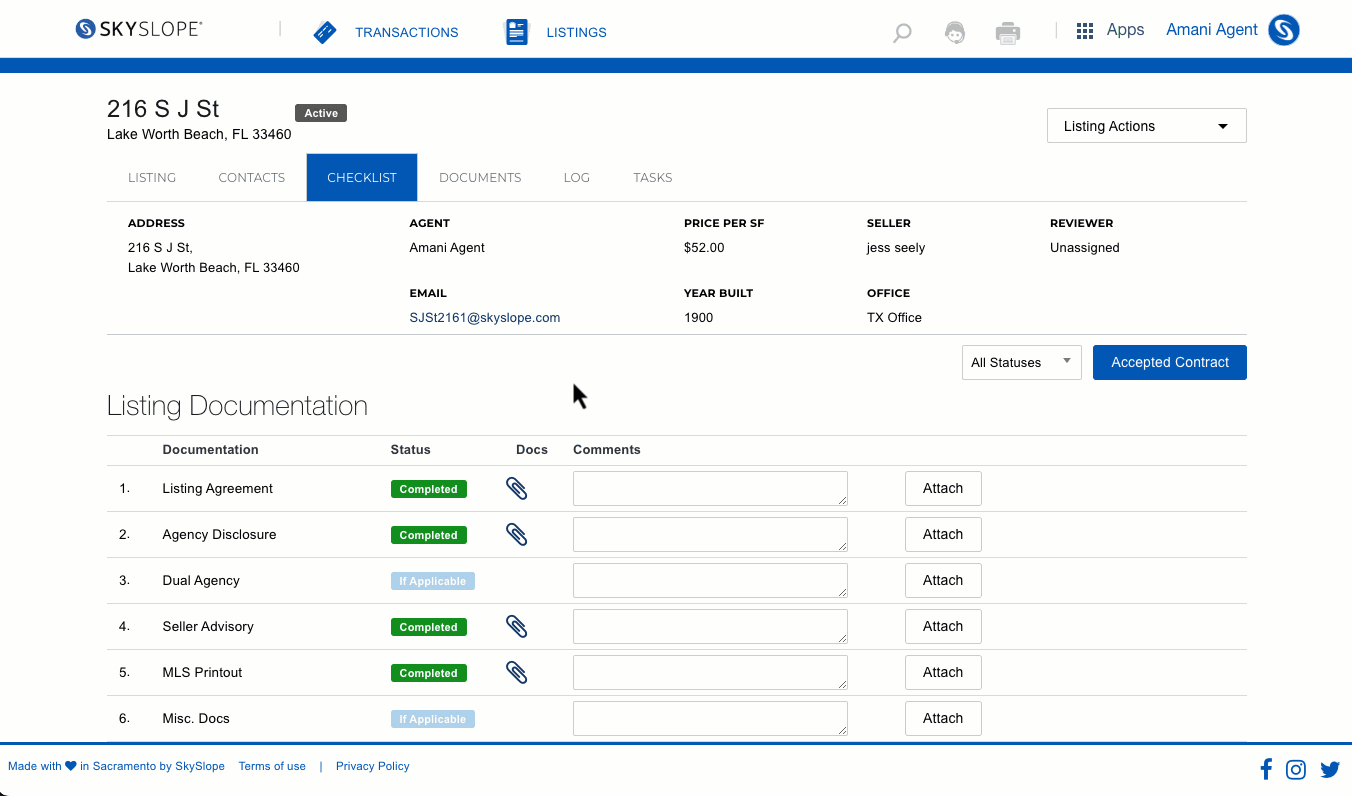Click the 'Listing Agreement' row name

(217, 488)
